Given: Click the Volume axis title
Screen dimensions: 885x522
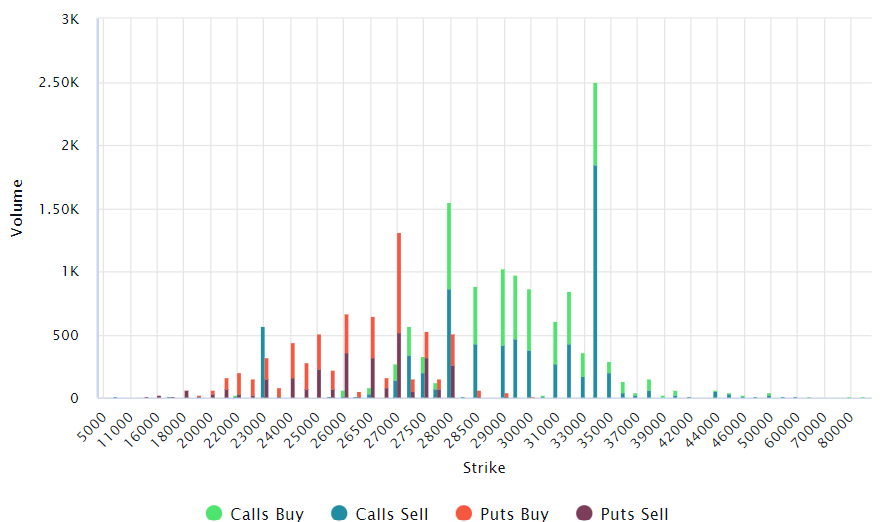Looking at the screenshot, I should [x=17, y=208].
